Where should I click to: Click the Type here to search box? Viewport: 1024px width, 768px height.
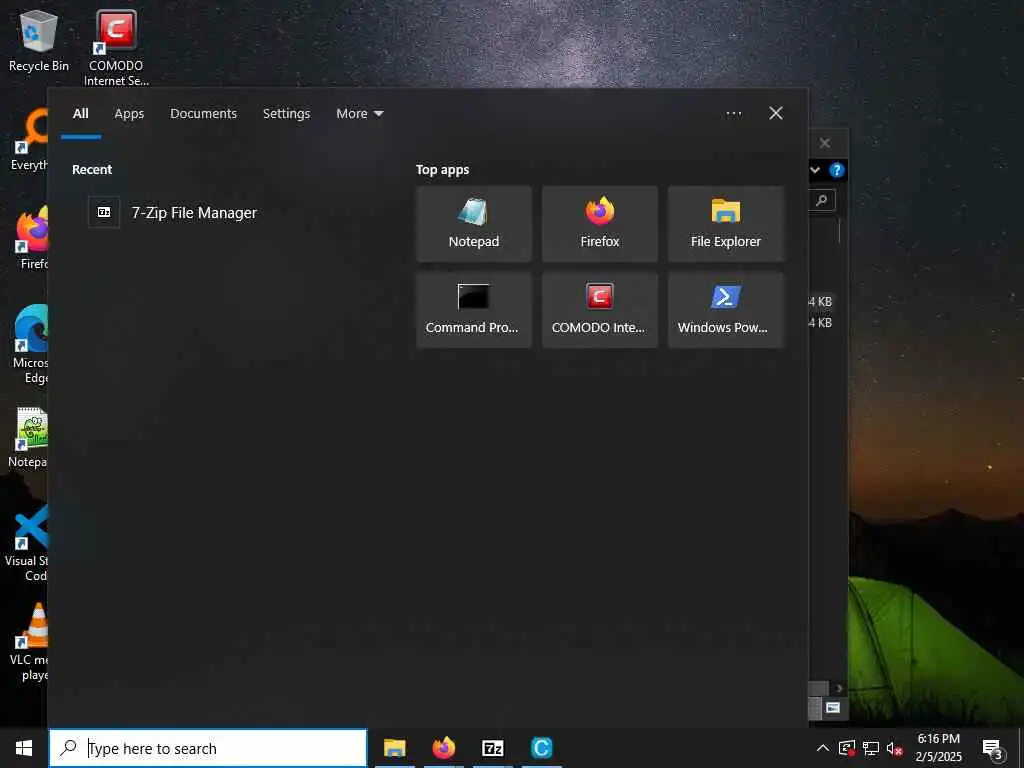(x=208, y=748)
